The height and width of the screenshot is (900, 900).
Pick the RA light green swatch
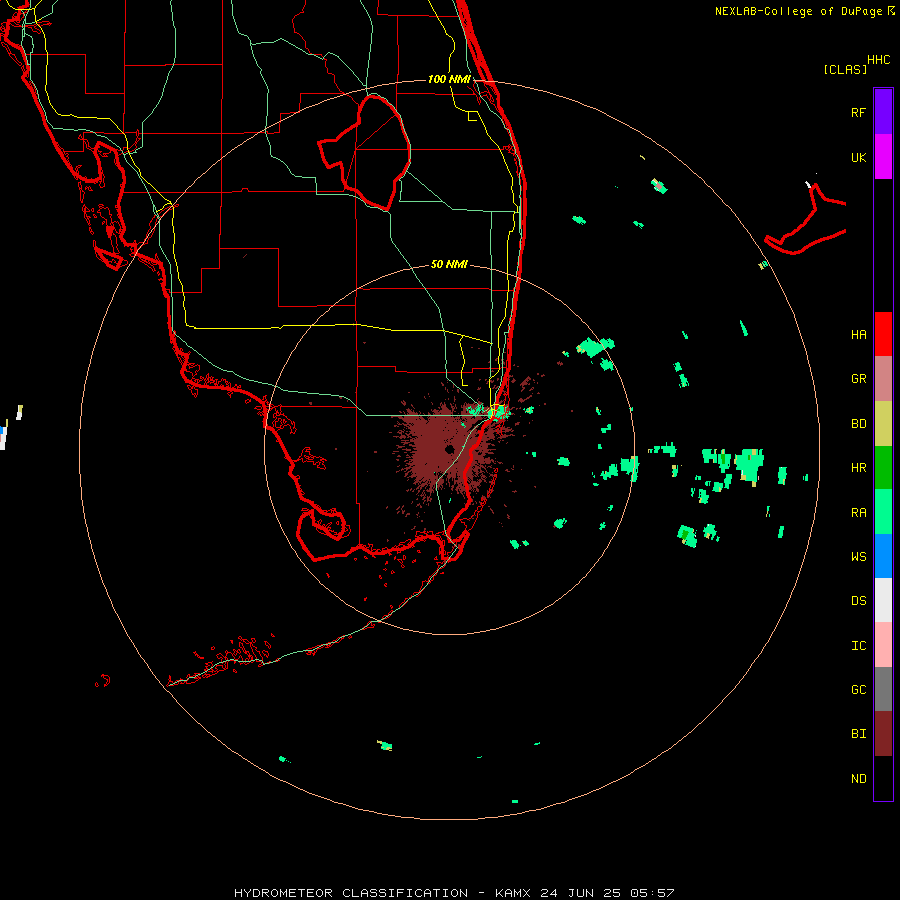click(883, 512)
